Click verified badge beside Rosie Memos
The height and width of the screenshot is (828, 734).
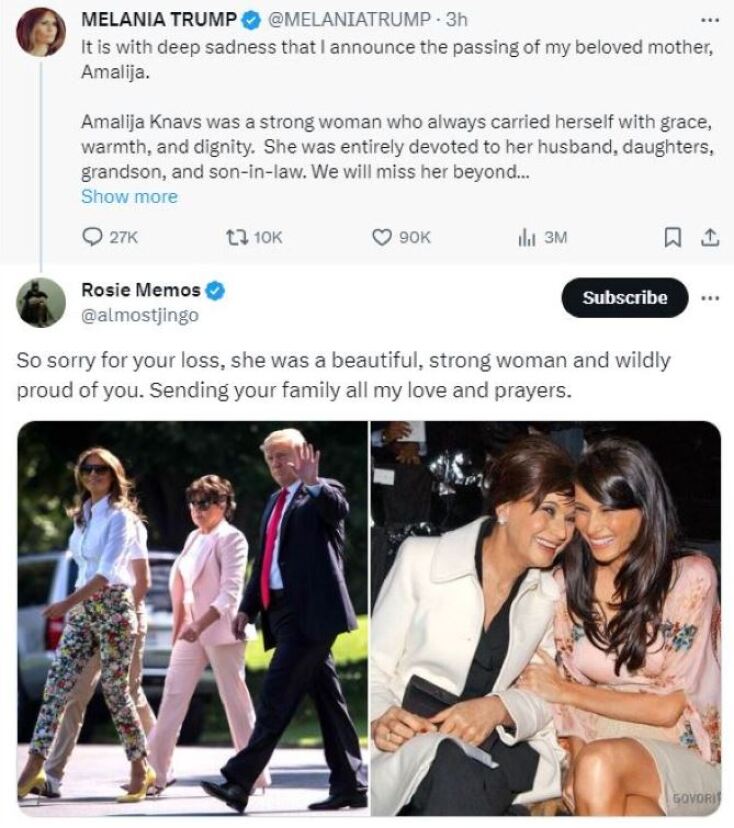(x=215, y=291)
